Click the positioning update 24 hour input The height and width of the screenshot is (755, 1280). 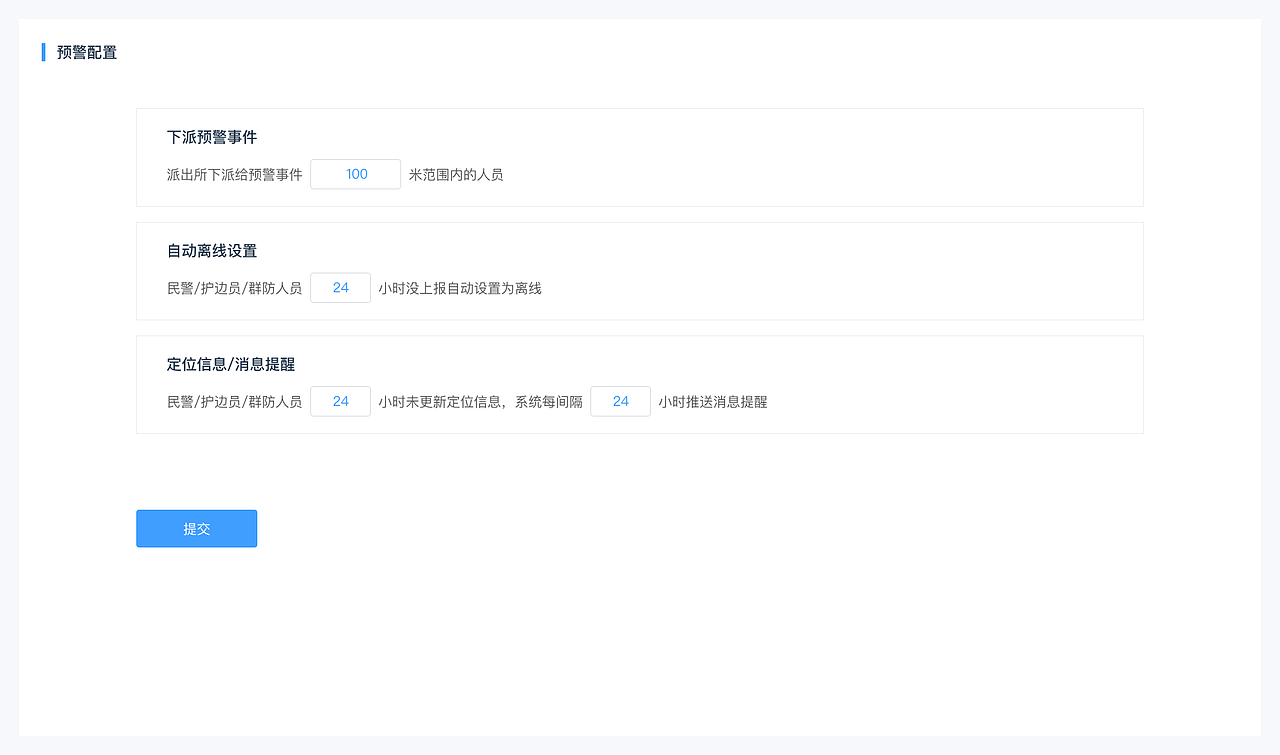pos(340,401)
